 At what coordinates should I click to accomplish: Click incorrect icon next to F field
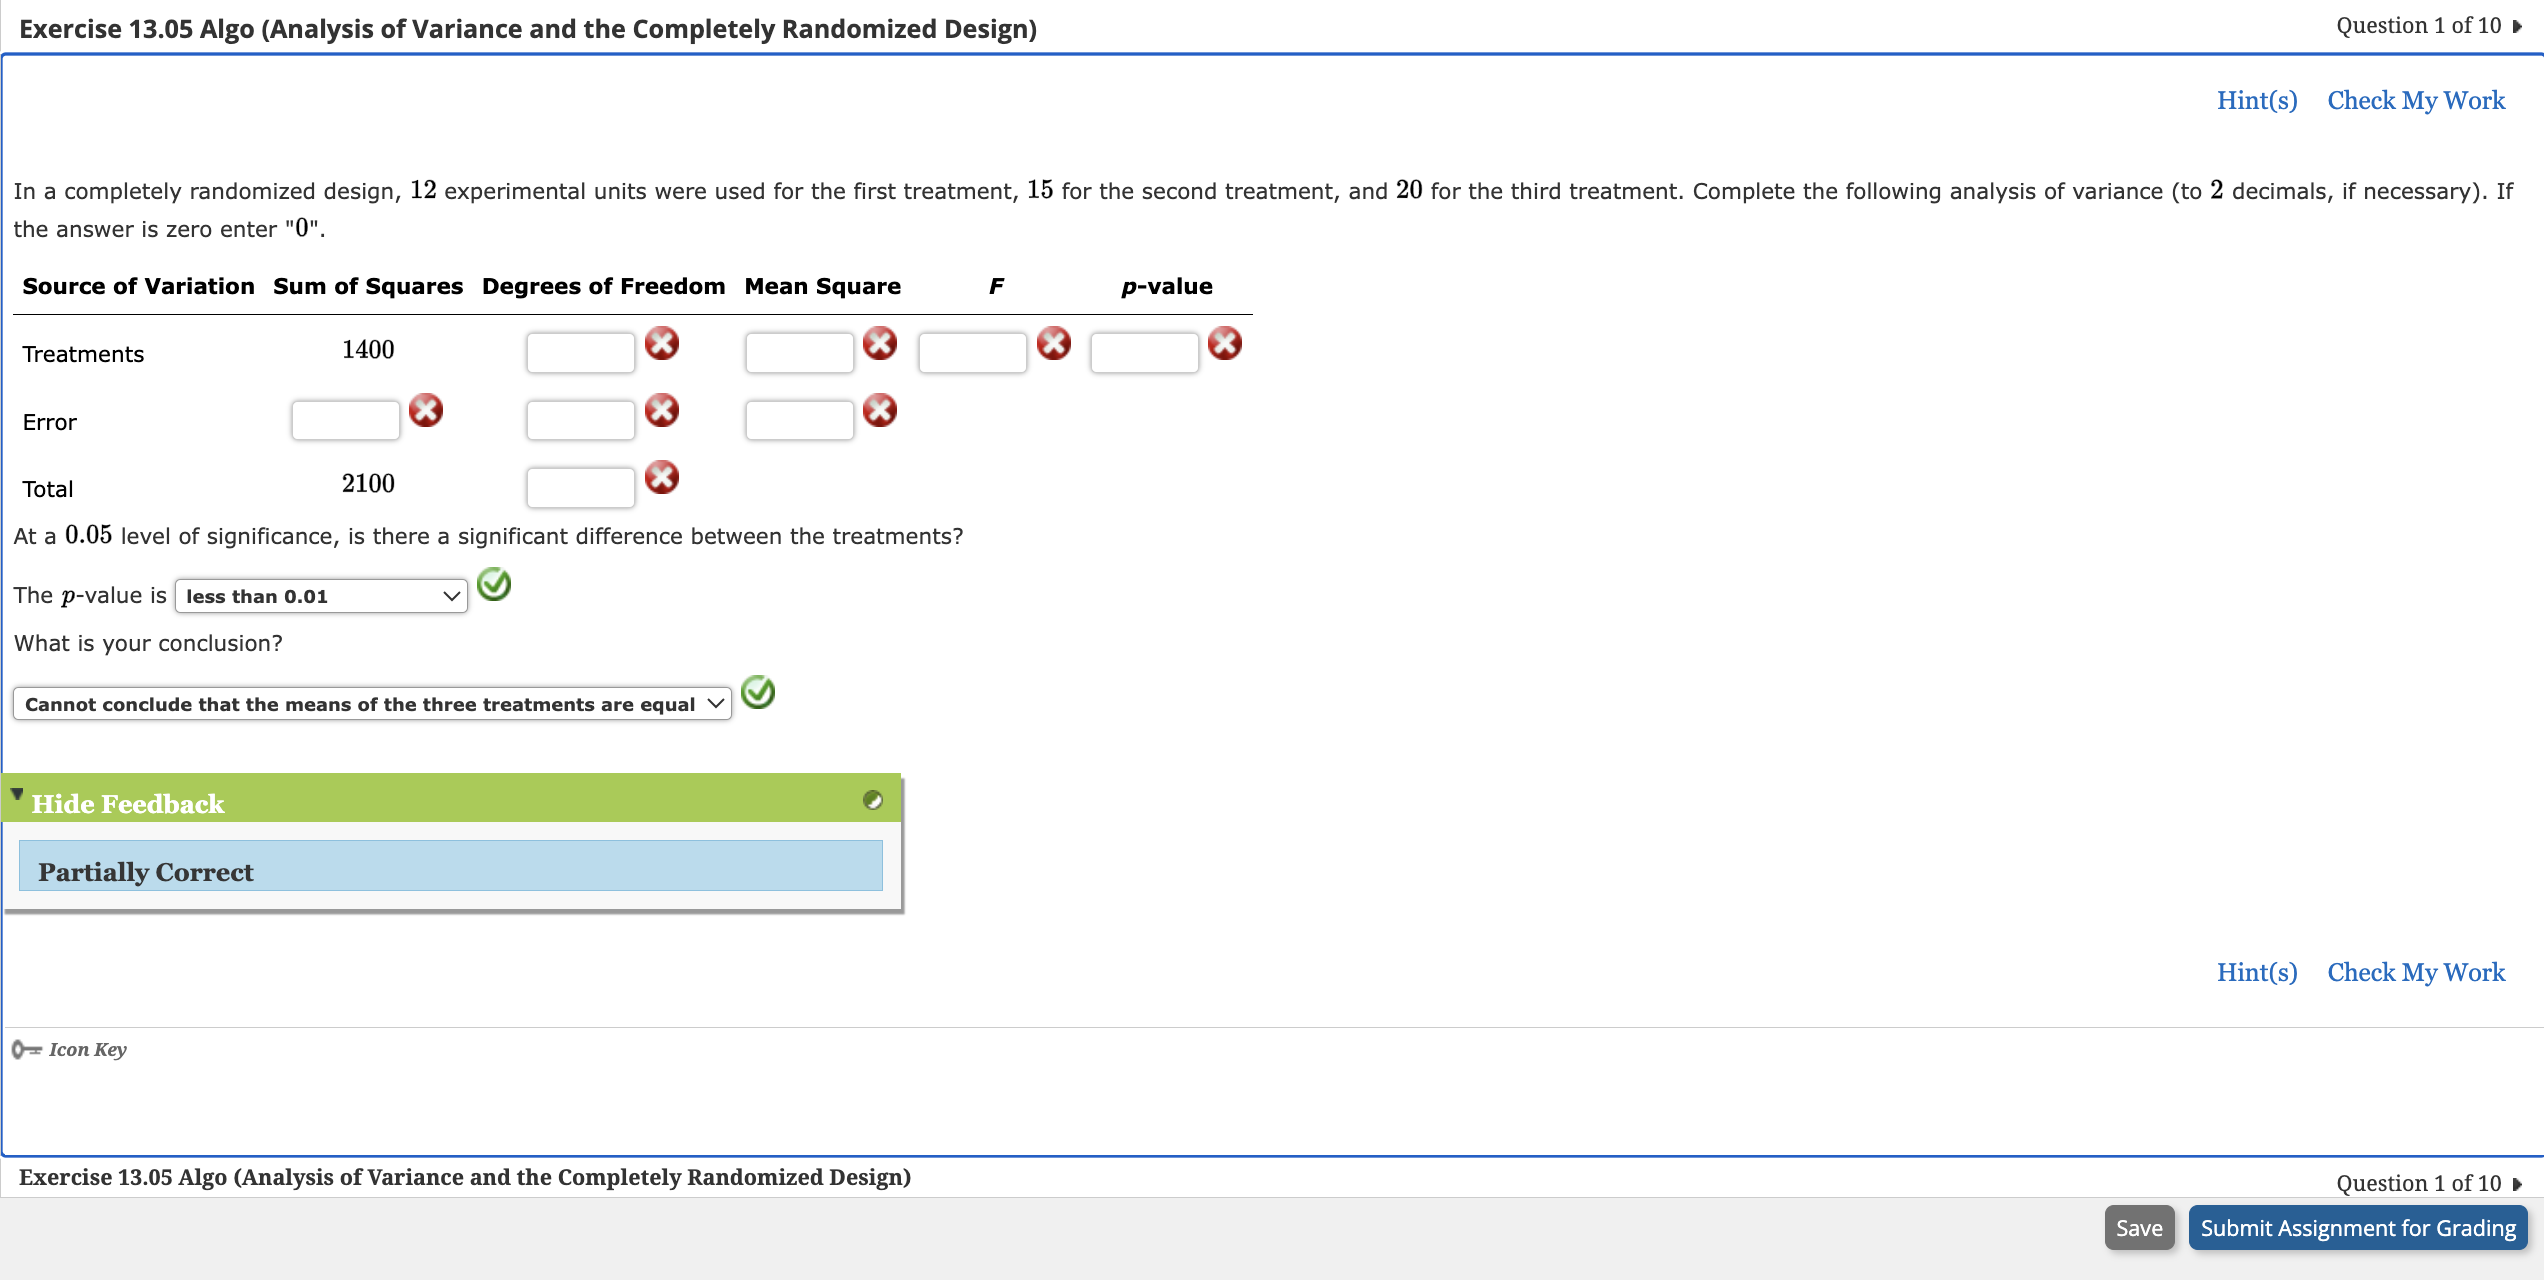pyautogui.click(x=1053, y=343)
